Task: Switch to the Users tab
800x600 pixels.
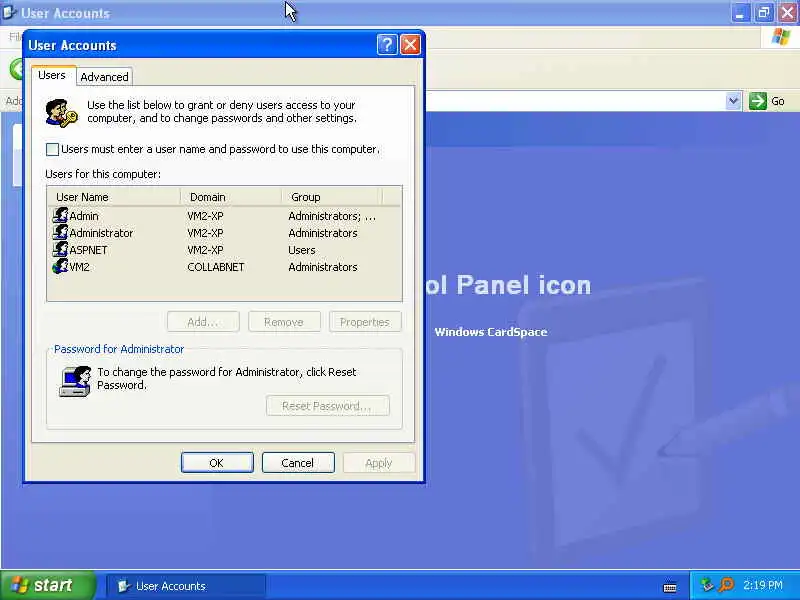Action: tap(52, 76)
